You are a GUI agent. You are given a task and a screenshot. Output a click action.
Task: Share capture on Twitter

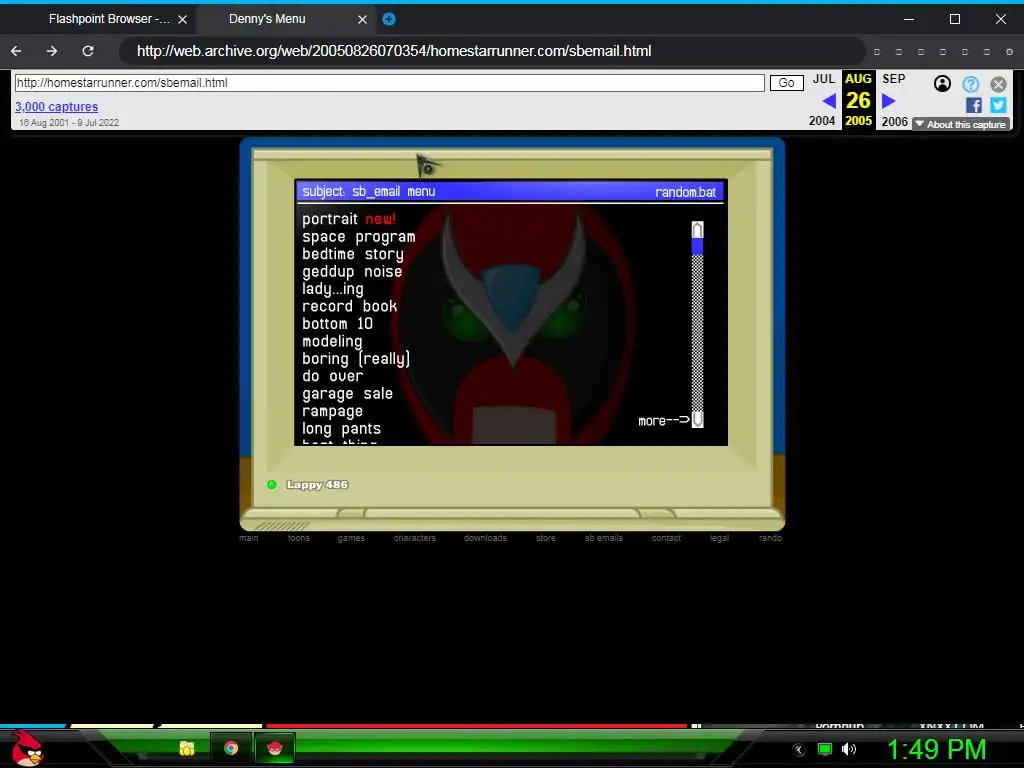click(x=998, y=105)
